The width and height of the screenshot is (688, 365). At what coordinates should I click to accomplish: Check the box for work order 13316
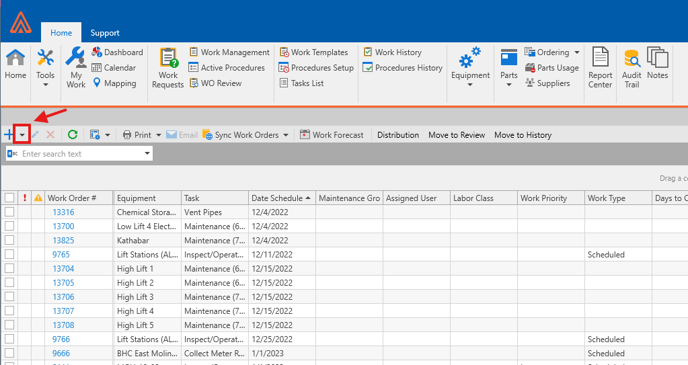point(9,212)
